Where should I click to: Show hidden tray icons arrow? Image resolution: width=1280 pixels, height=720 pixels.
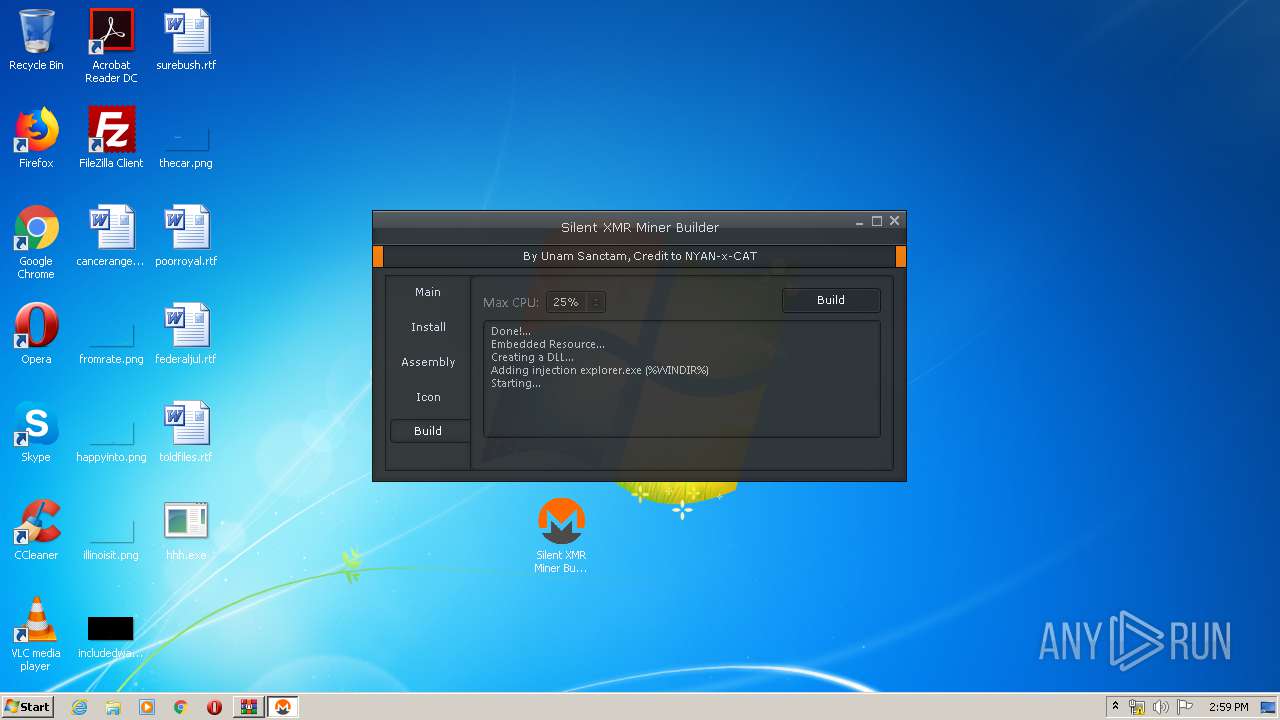[1115, 707]
